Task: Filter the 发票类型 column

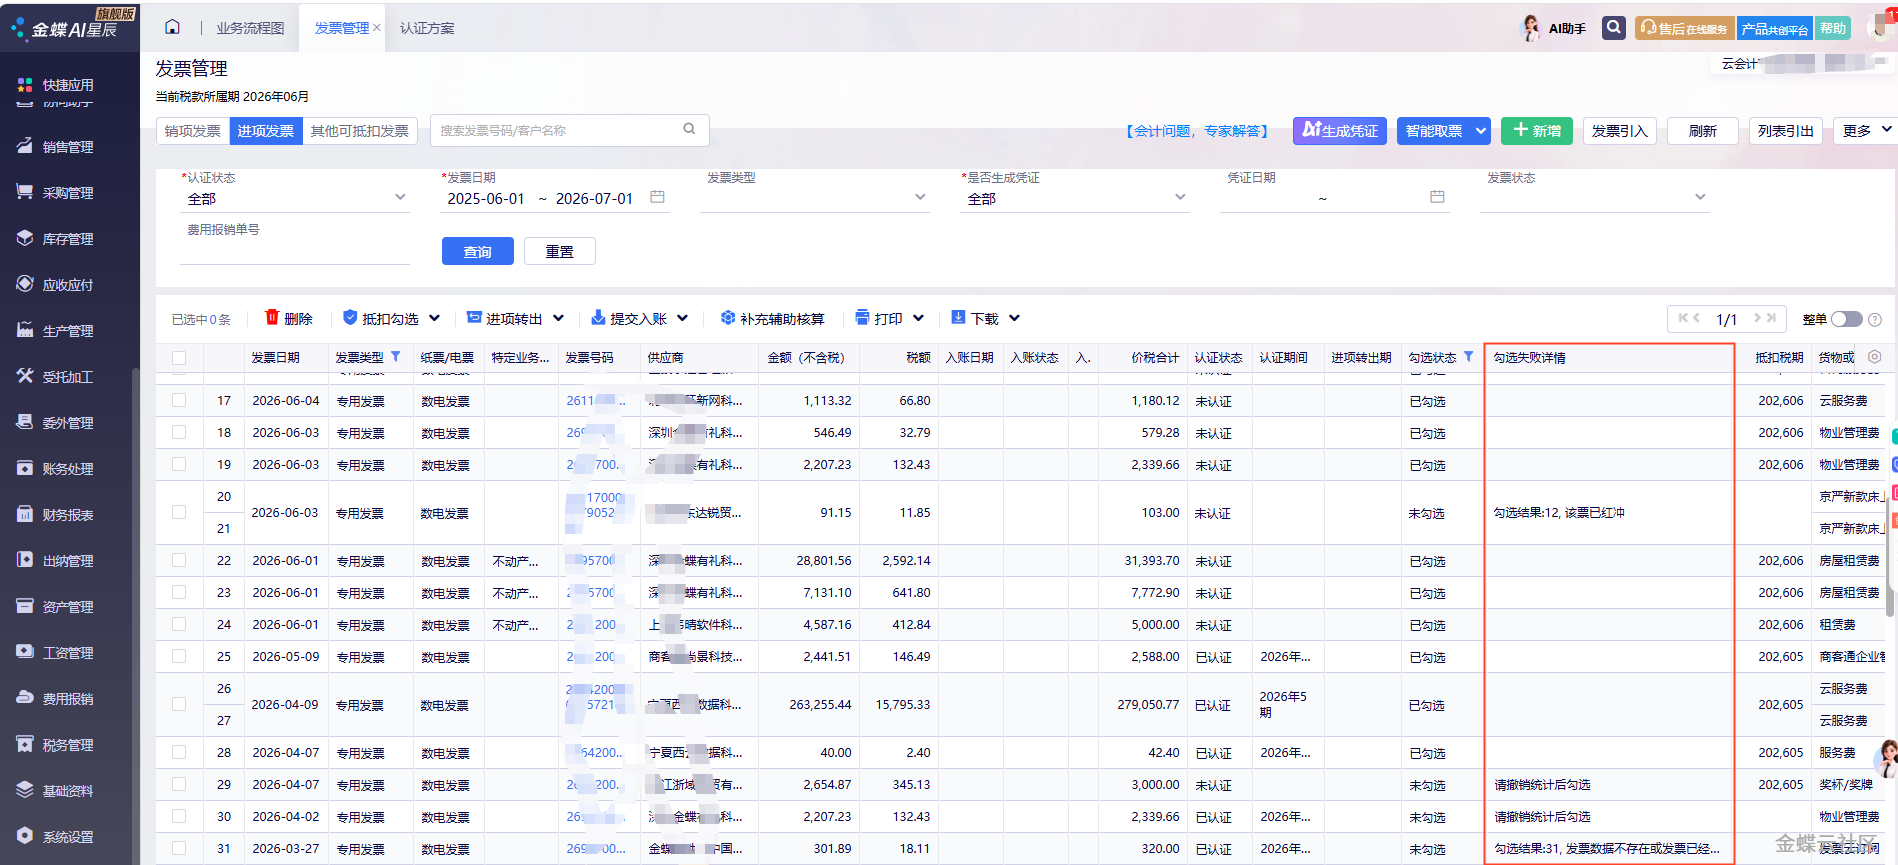Action: (396, 357)
